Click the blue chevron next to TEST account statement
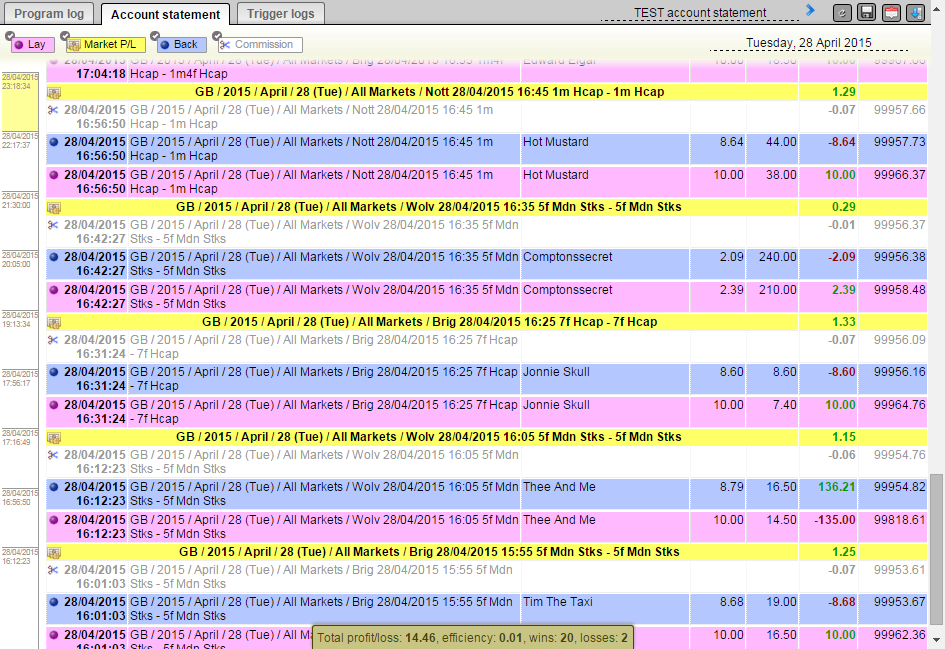The image size is (945, 649). pos(811,10)
